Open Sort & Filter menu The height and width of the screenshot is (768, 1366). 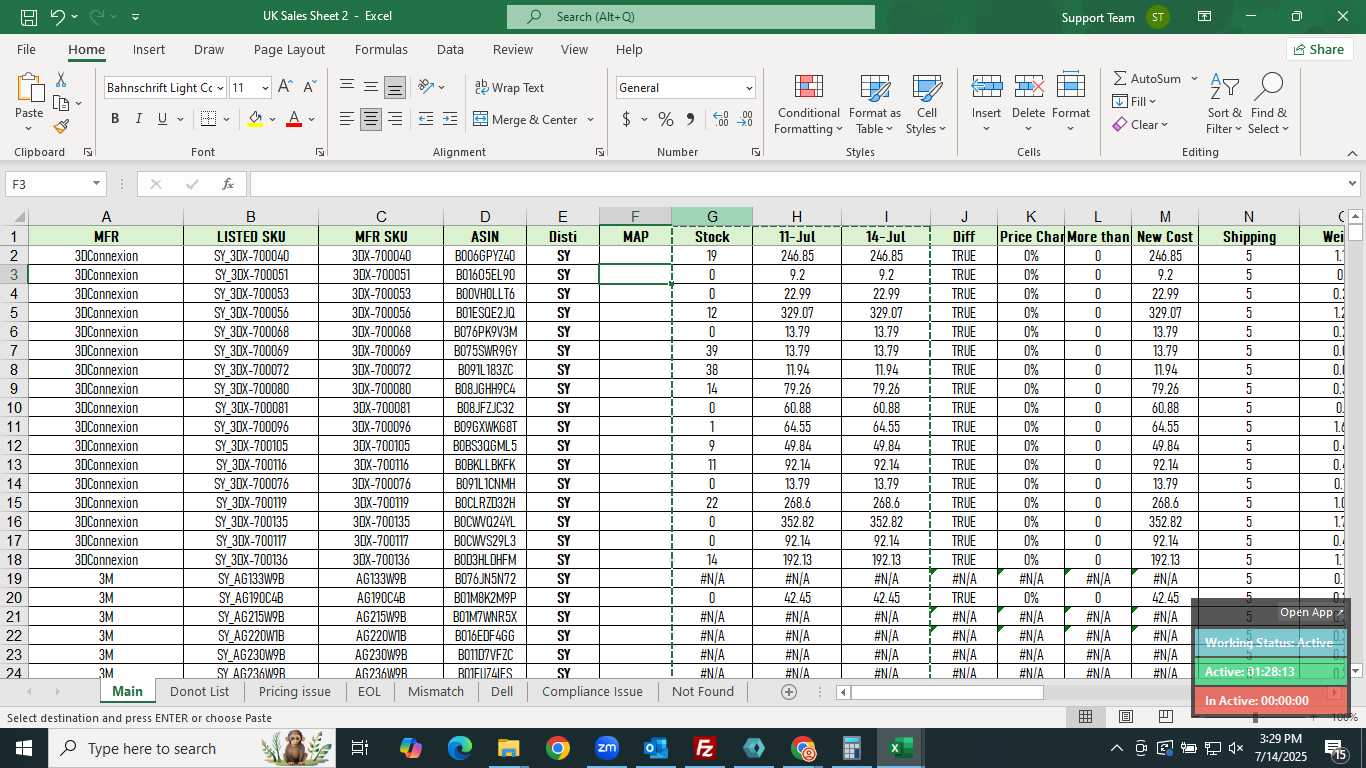1224,104
